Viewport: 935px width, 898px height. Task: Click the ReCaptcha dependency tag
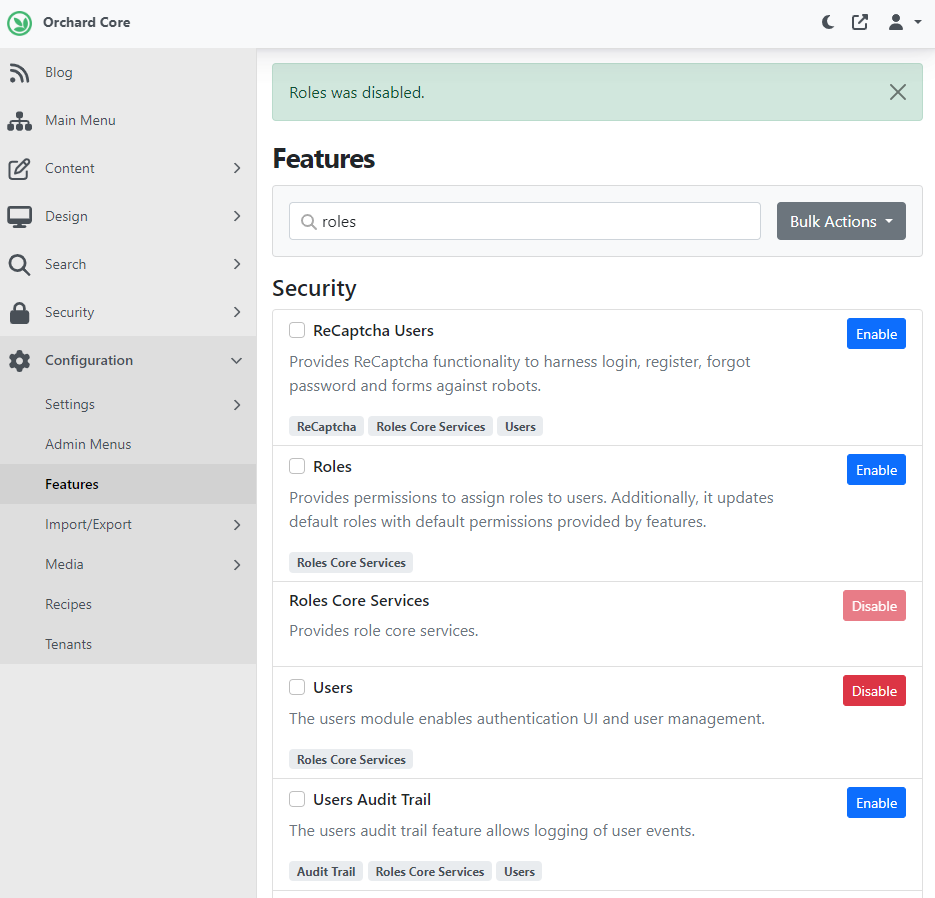(326, 426)
